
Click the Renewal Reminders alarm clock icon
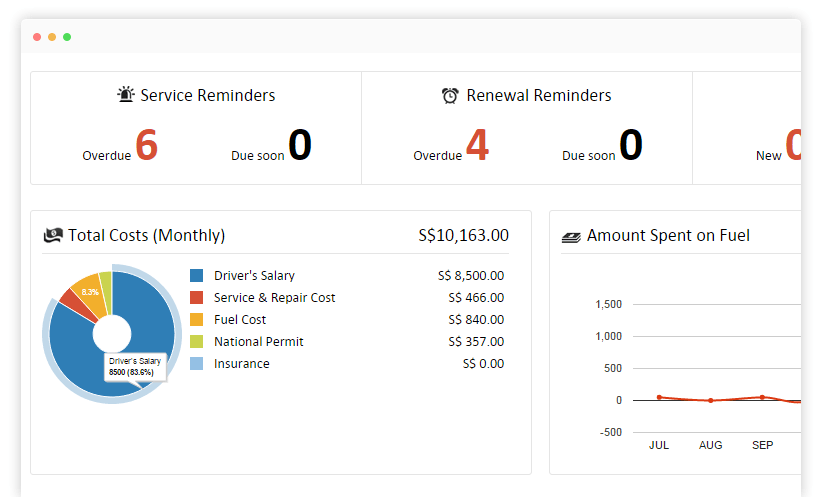[x=450, y=95]
